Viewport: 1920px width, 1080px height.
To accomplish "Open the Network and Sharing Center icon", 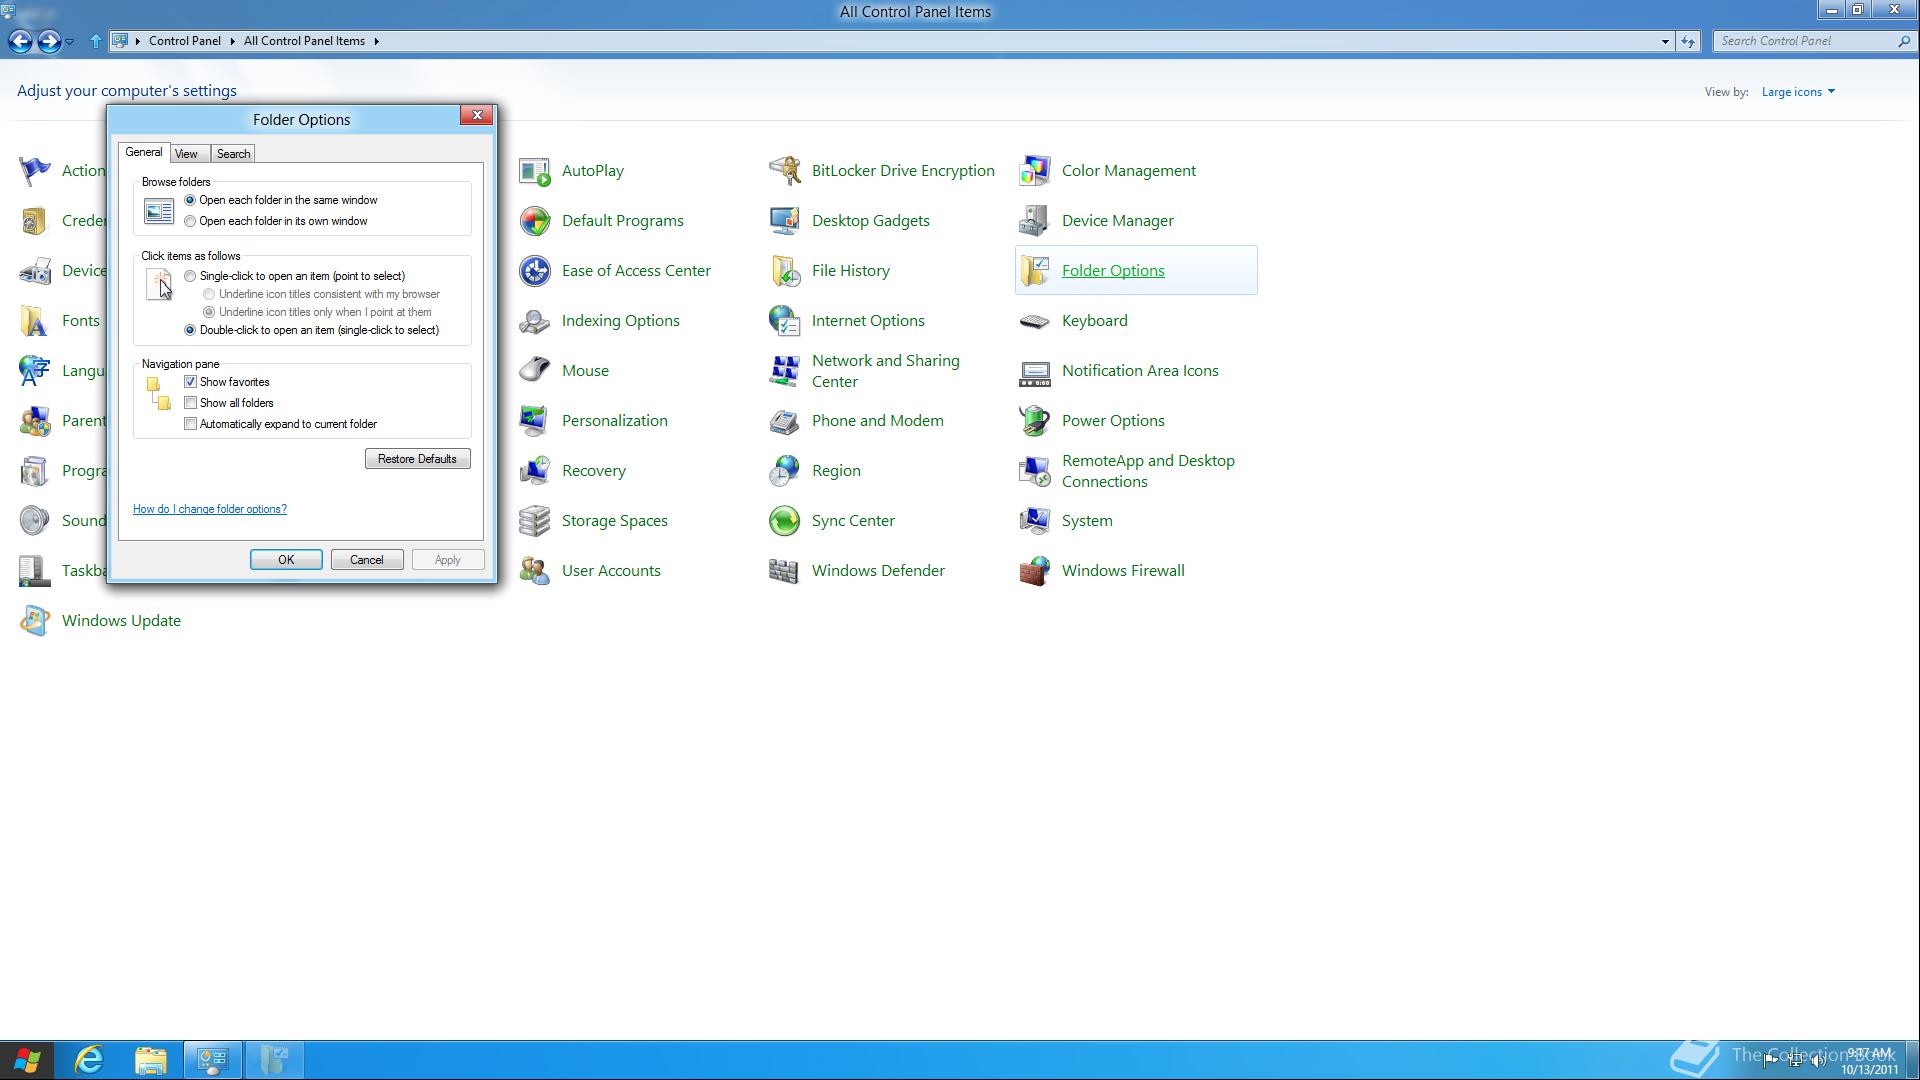I will click(785, 371).
